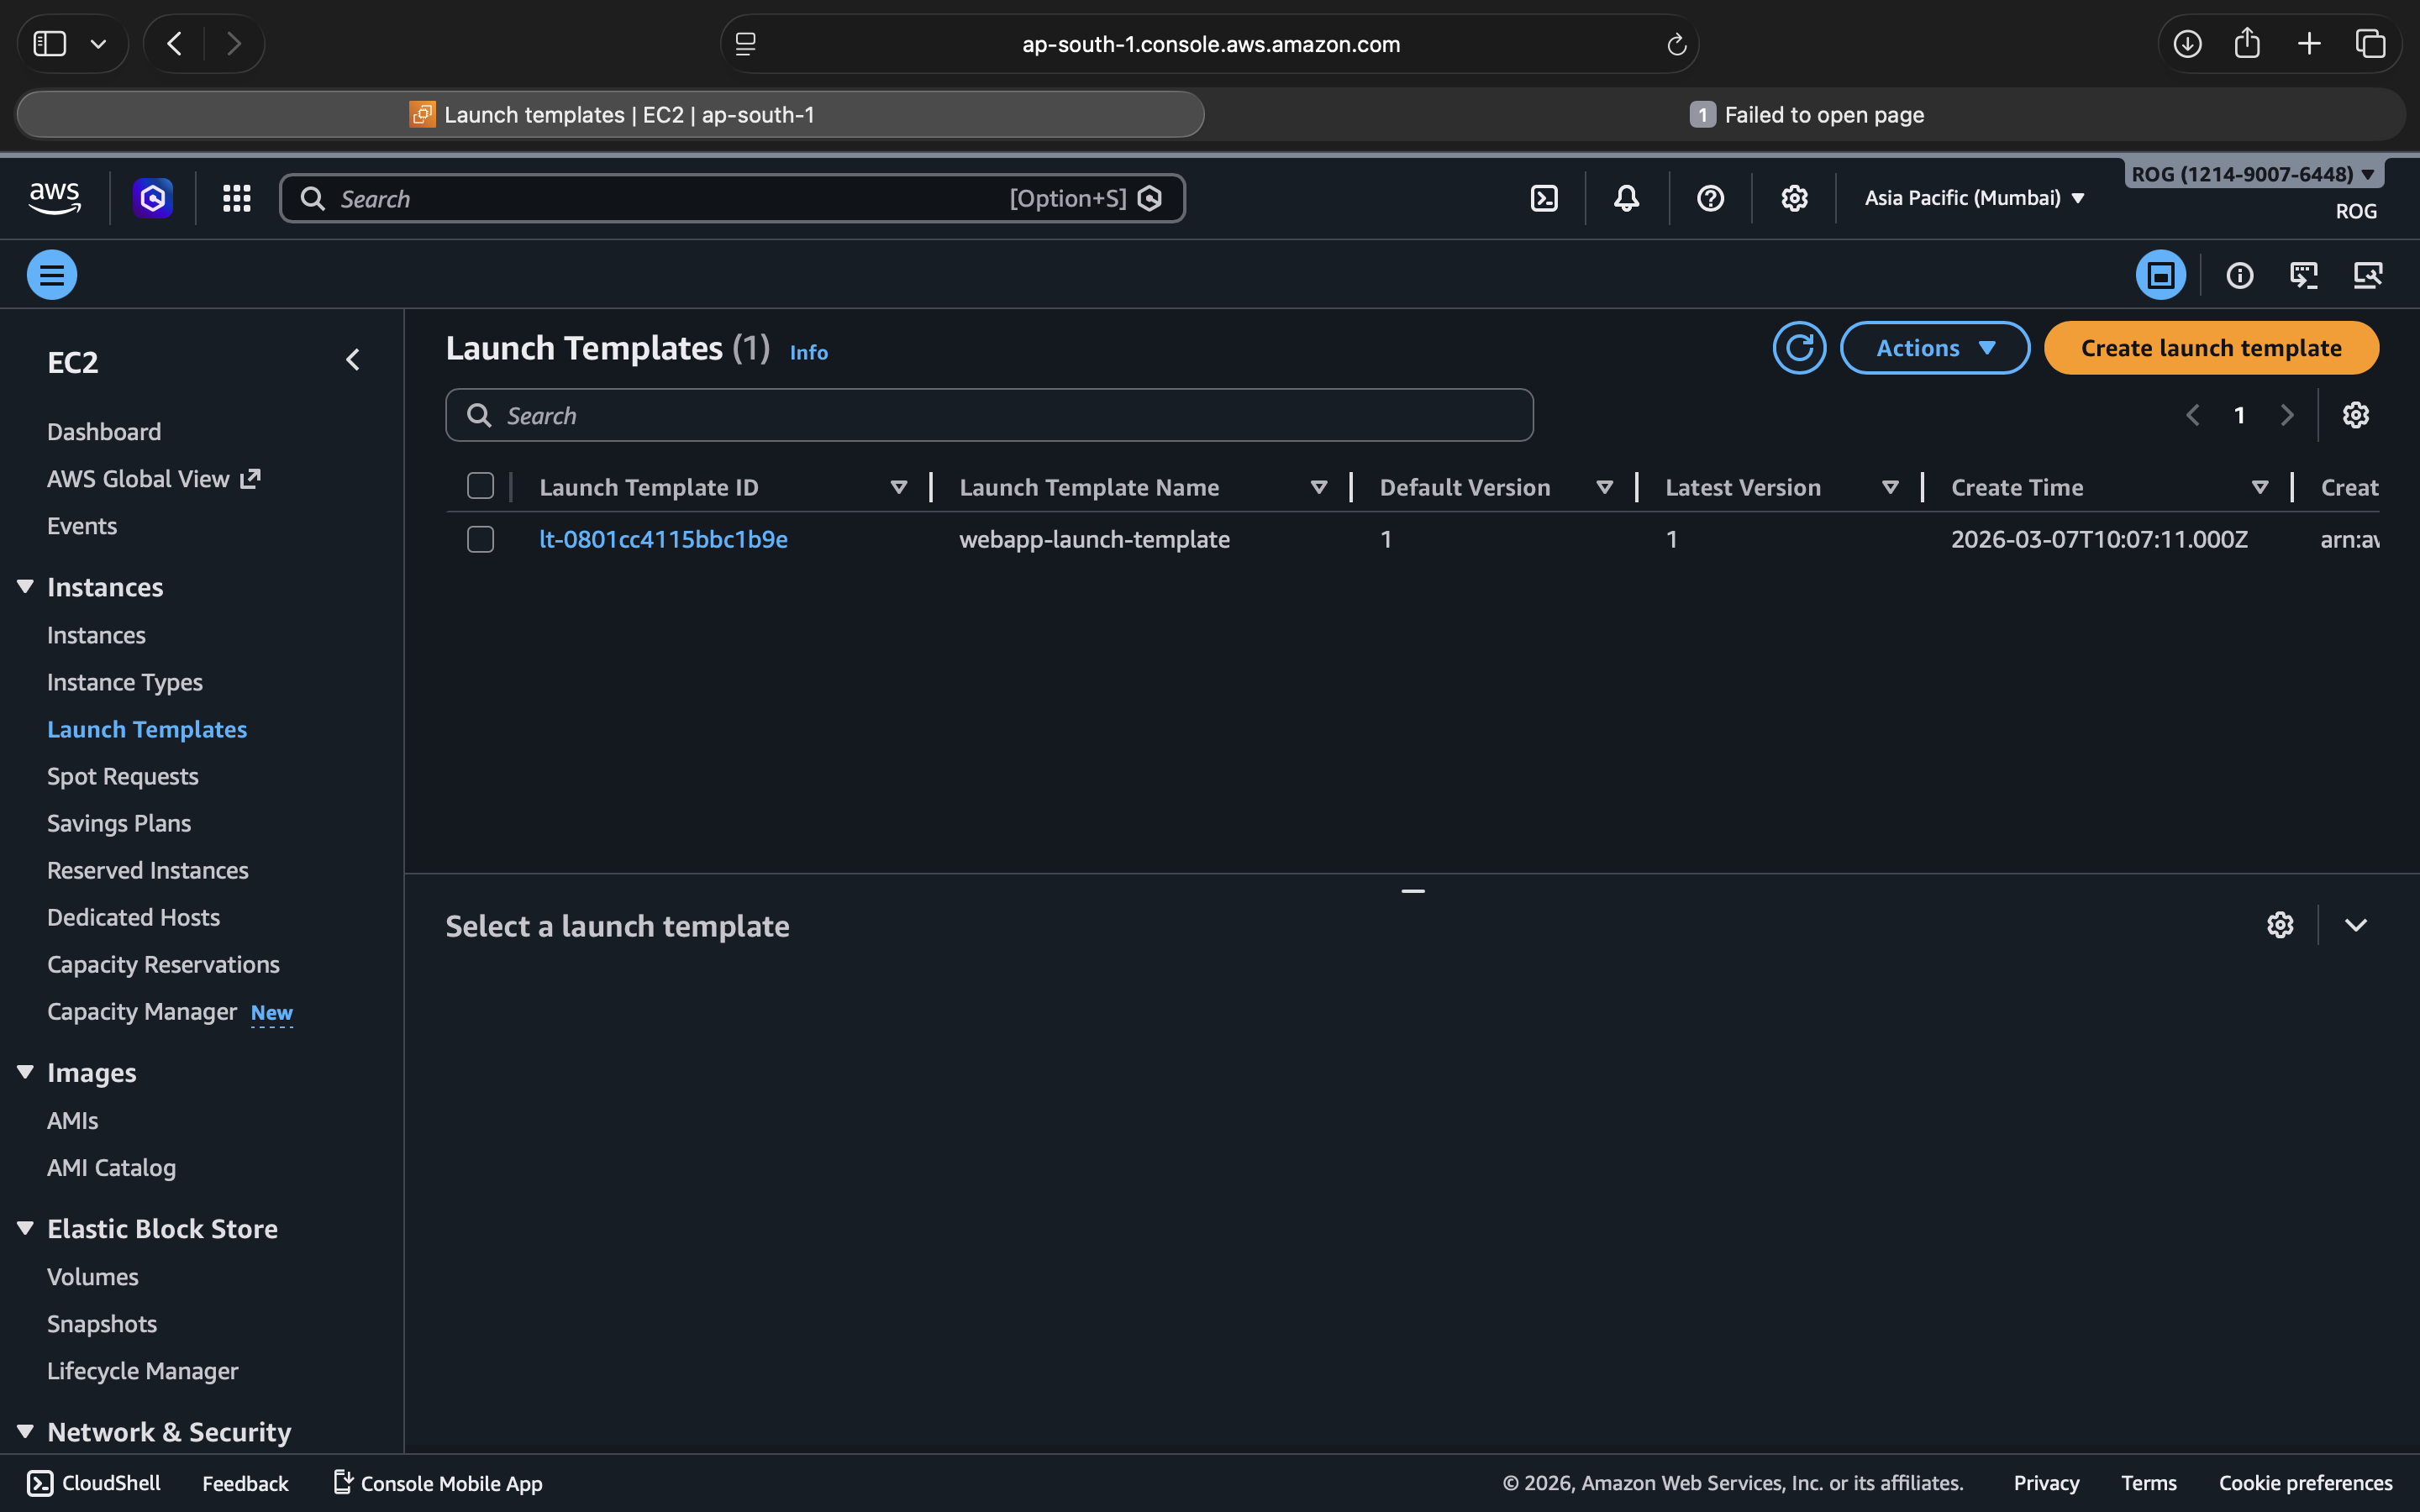This screenshot has height=1512, width=2420.
Task: Collapse the Elastic Block Store section
Action: [x=26, y=1228]
